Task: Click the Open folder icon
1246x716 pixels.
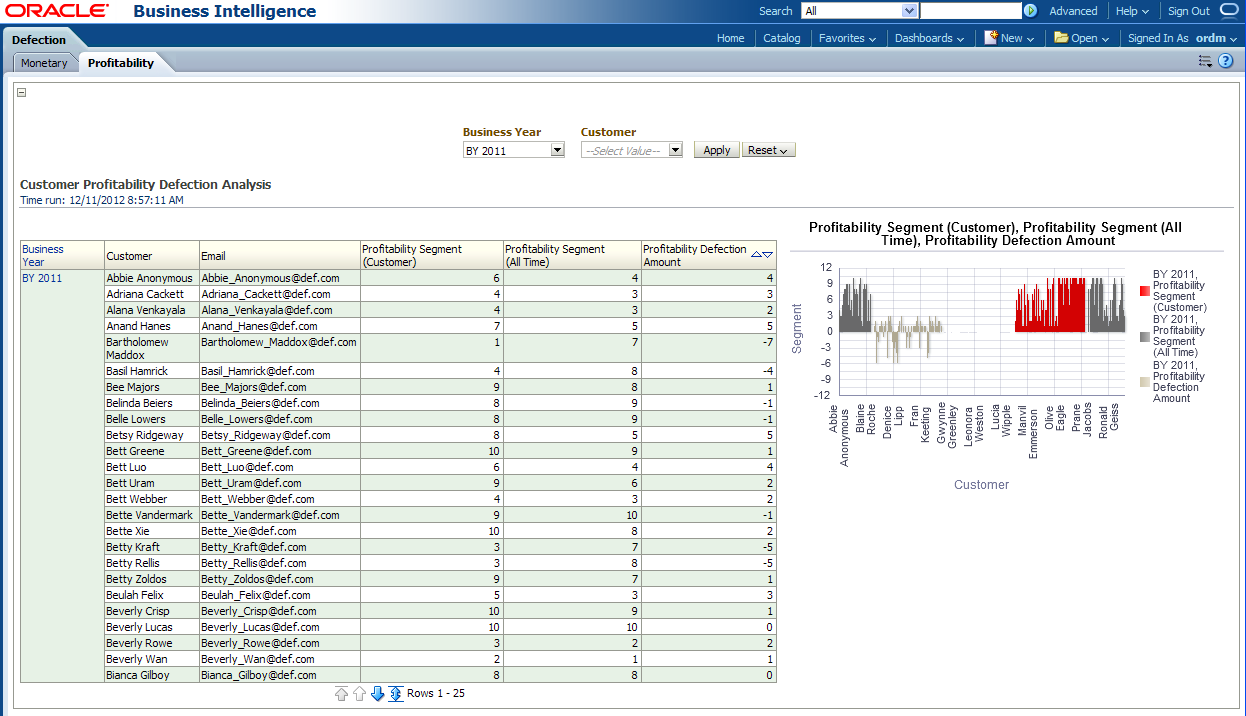Action: tap(1061, 38)
